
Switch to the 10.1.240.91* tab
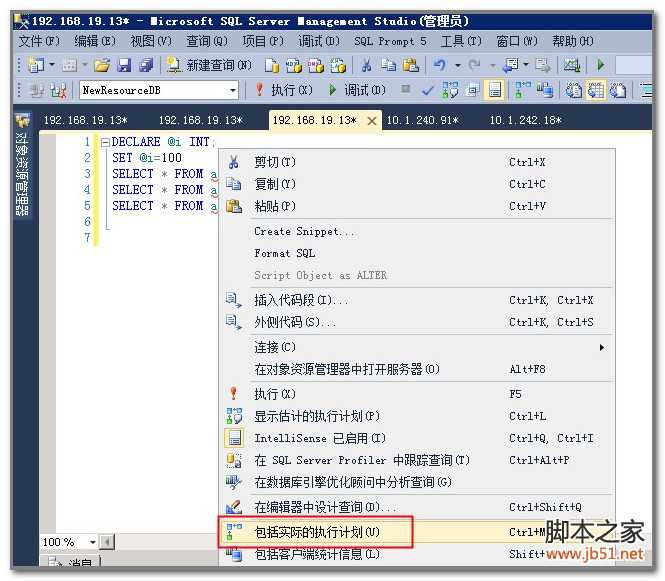pyautogui.click(x=422, y=120)
